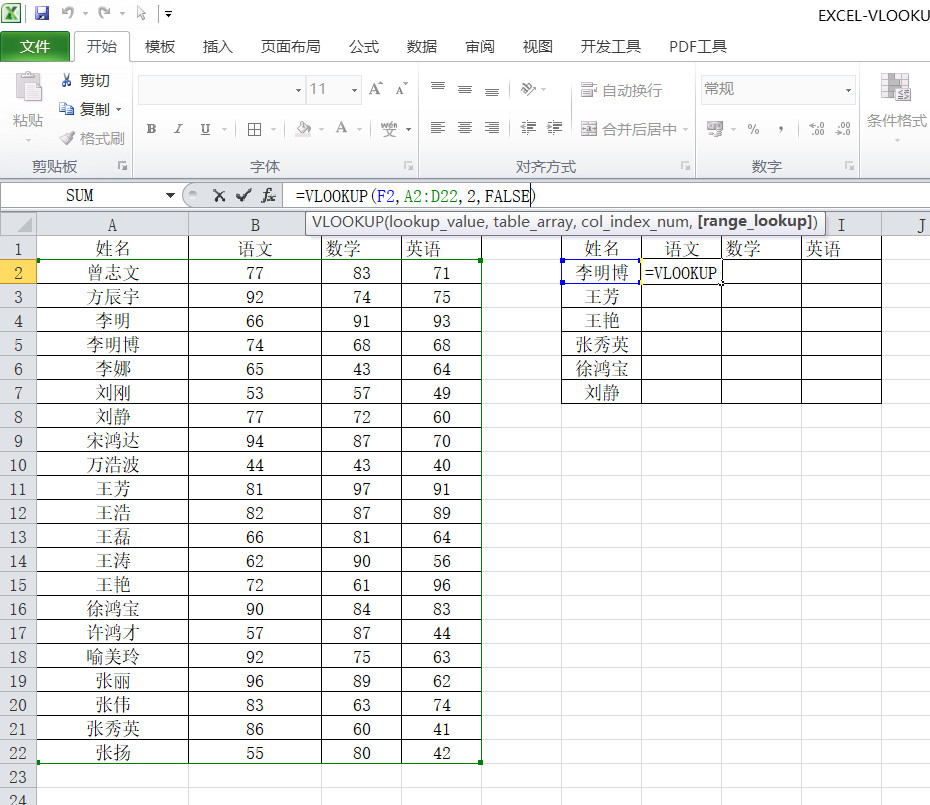Click the font color A icon
The height and width of the screenshot is (805, 930).
341,128
